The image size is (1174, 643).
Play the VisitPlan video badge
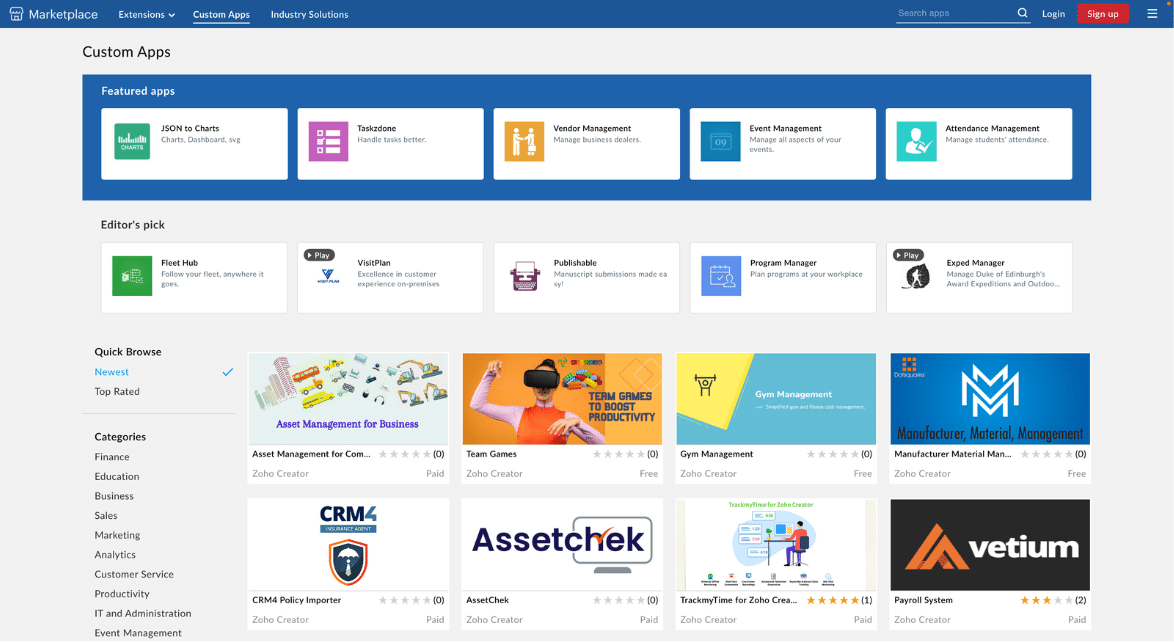coord(319,255)
